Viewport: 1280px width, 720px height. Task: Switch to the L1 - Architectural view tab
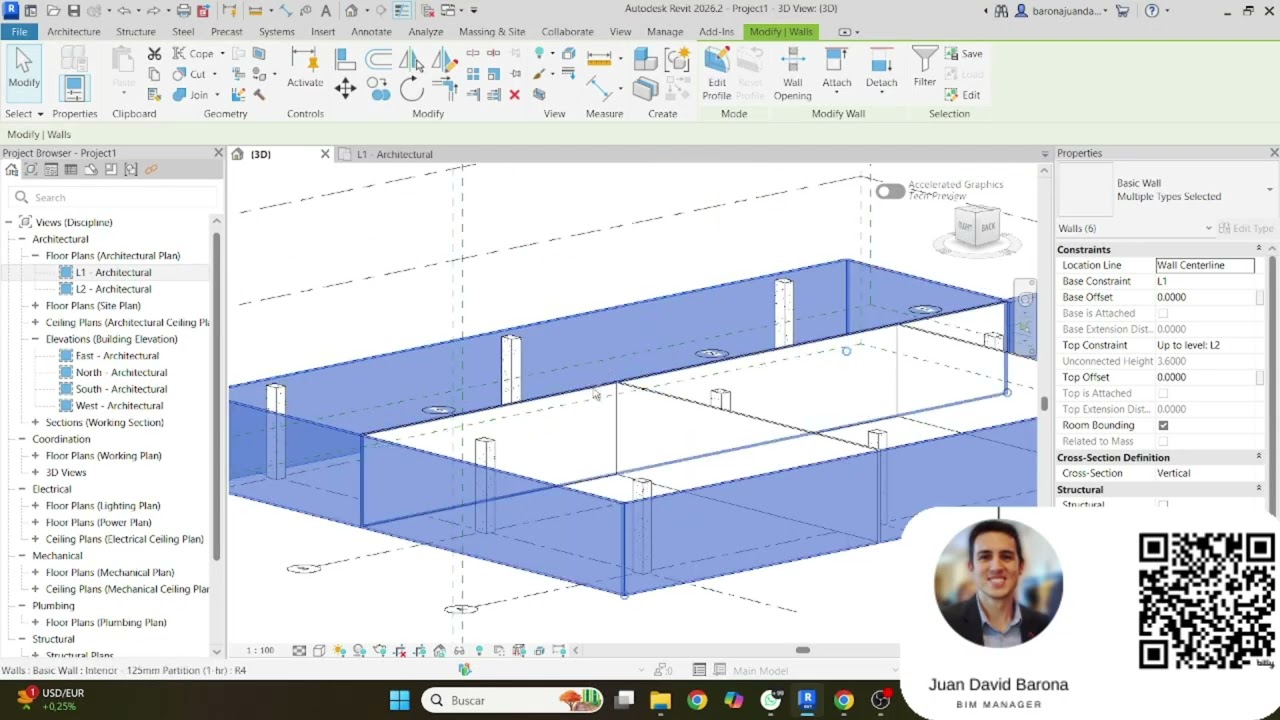click(395, 154)
